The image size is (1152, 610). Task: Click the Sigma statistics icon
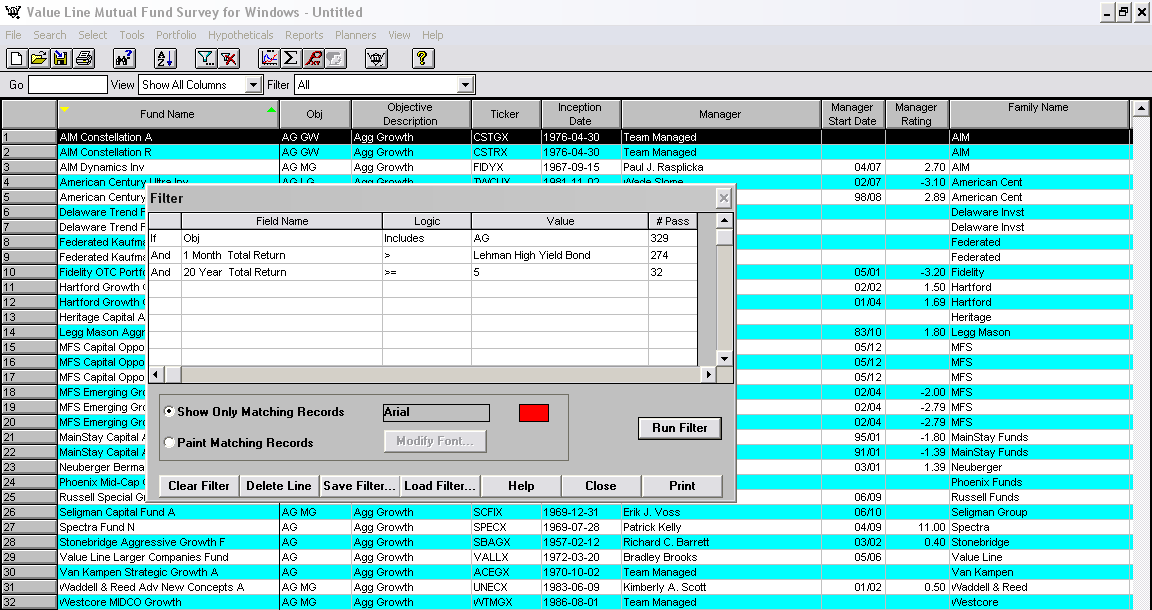291,59
